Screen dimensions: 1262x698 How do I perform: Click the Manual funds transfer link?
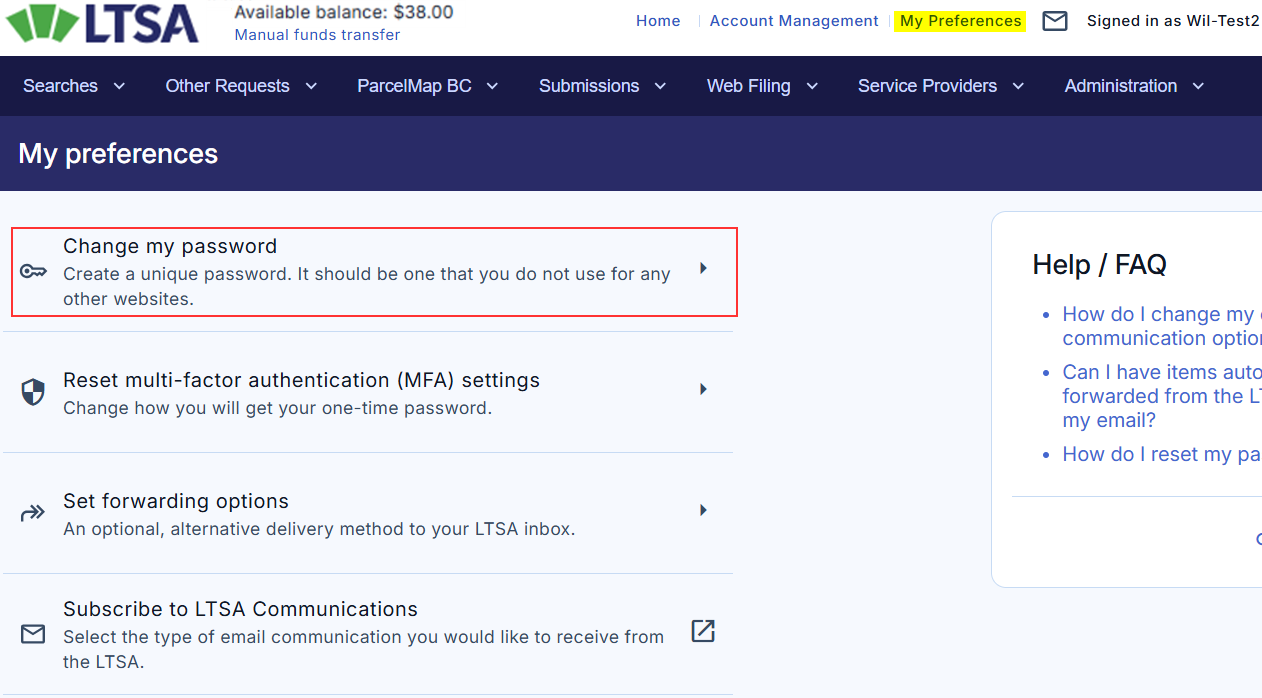click(317, 35)
